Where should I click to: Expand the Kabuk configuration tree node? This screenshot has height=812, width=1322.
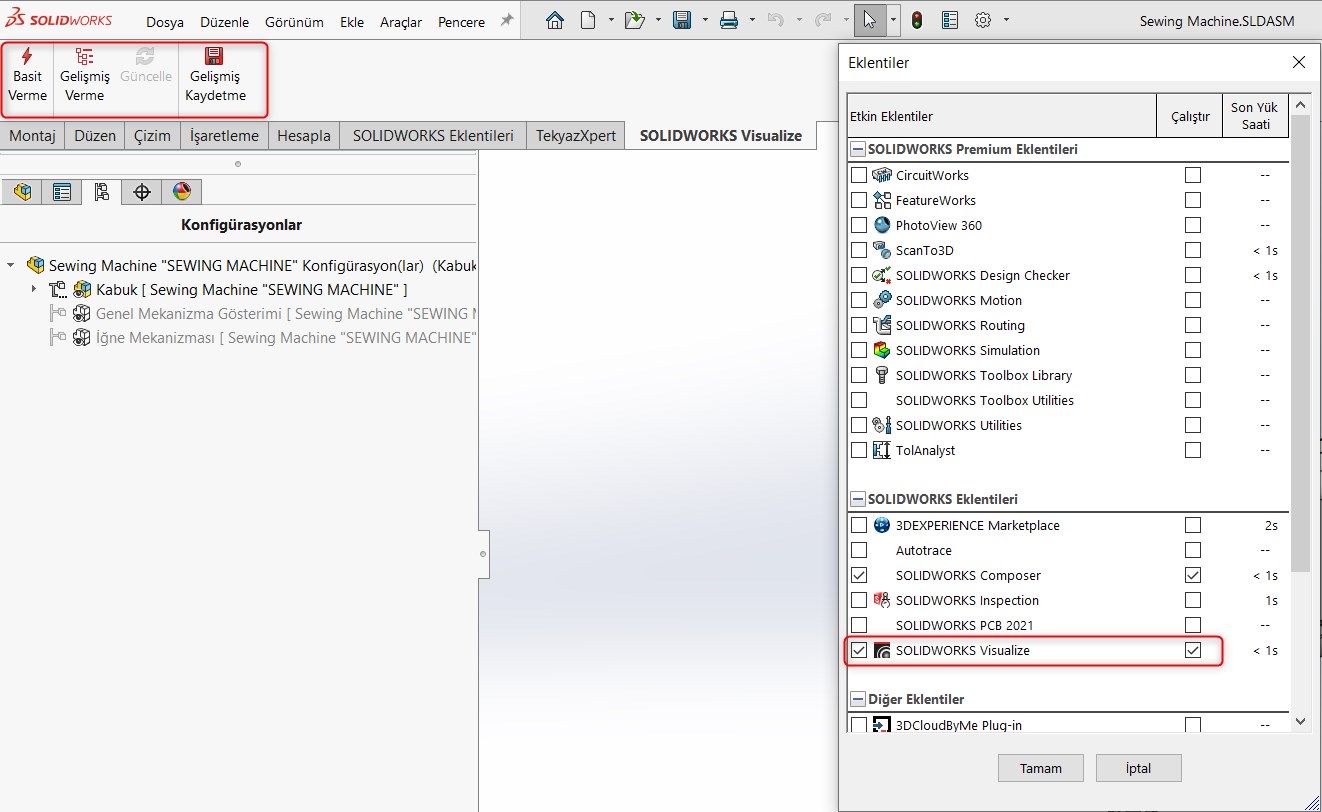(34, 290)
